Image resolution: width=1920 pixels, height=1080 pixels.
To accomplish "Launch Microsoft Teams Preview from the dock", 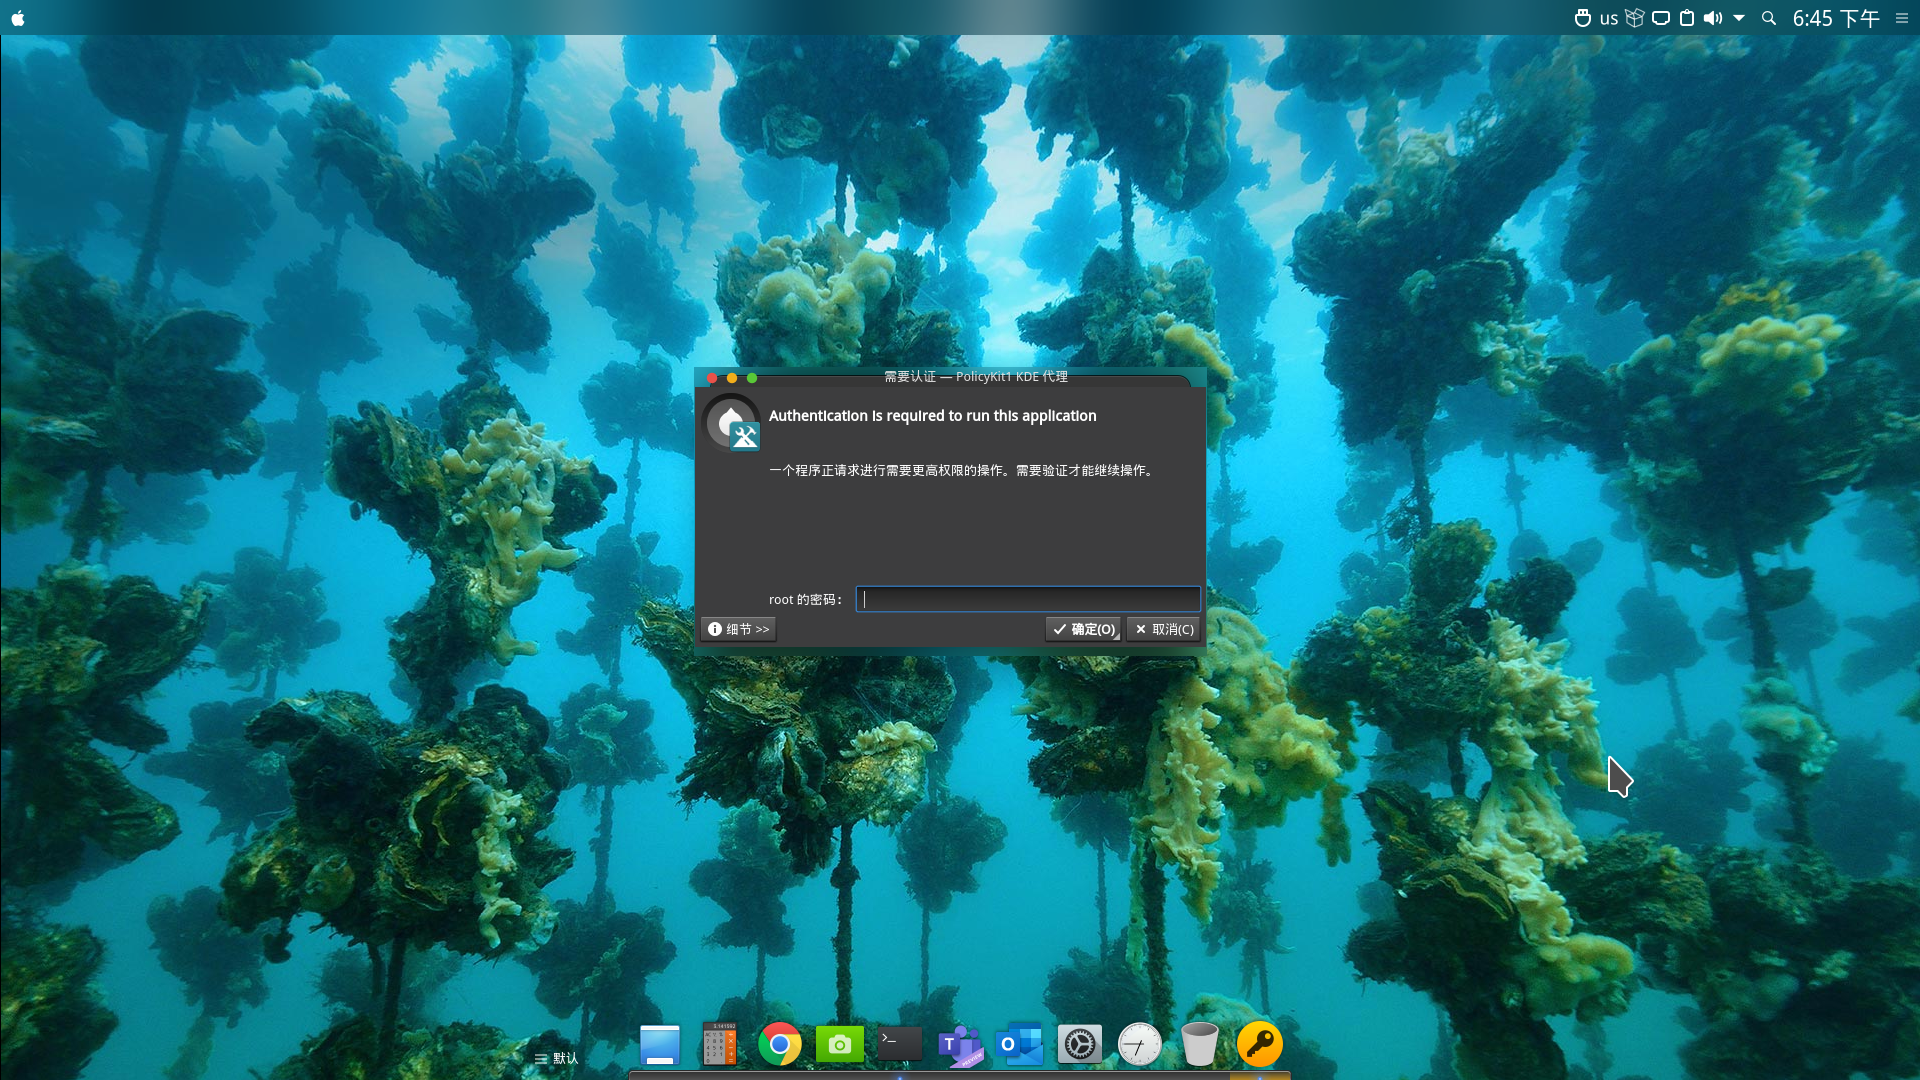I will click(x=960, y=1044).
